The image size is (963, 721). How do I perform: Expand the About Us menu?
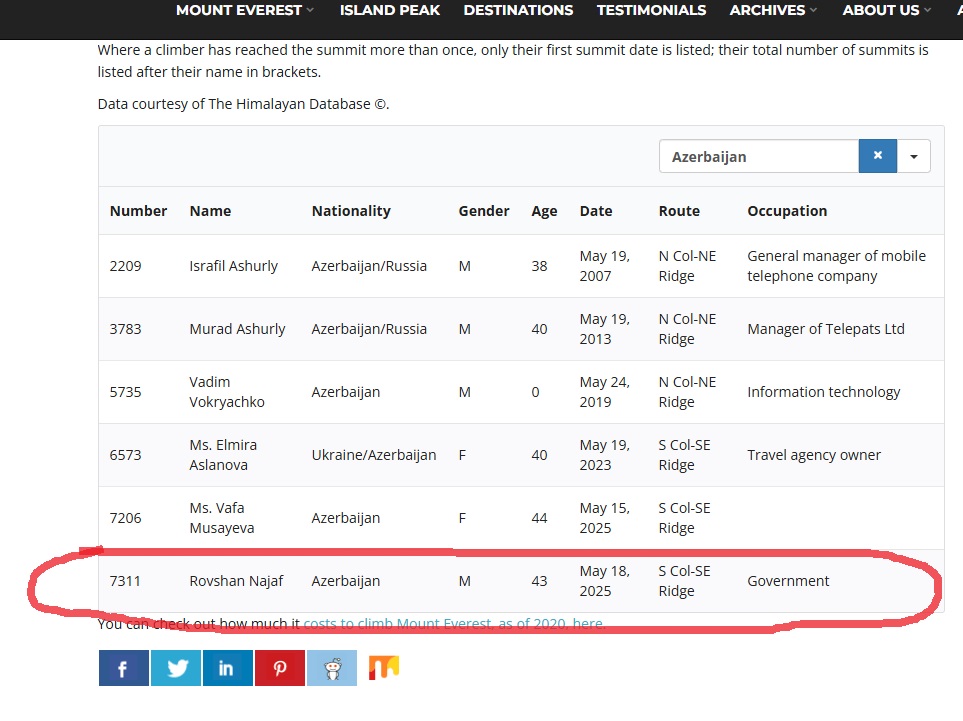(x=887, y=10)
